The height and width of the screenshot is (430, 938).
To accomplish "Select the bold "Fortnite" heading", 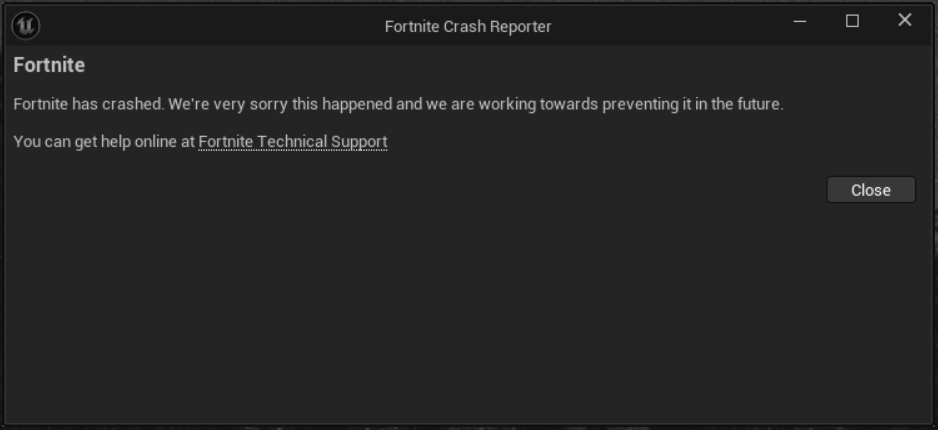I will point(49,65).
